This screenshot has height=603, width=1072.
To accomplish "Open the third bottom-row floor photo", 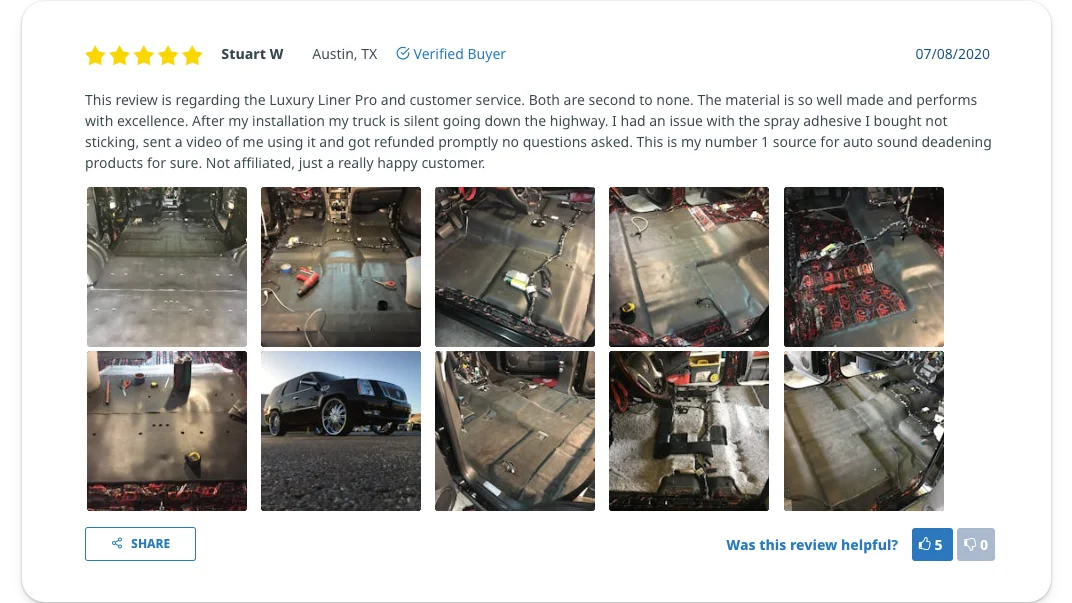I will pos(515,431).
